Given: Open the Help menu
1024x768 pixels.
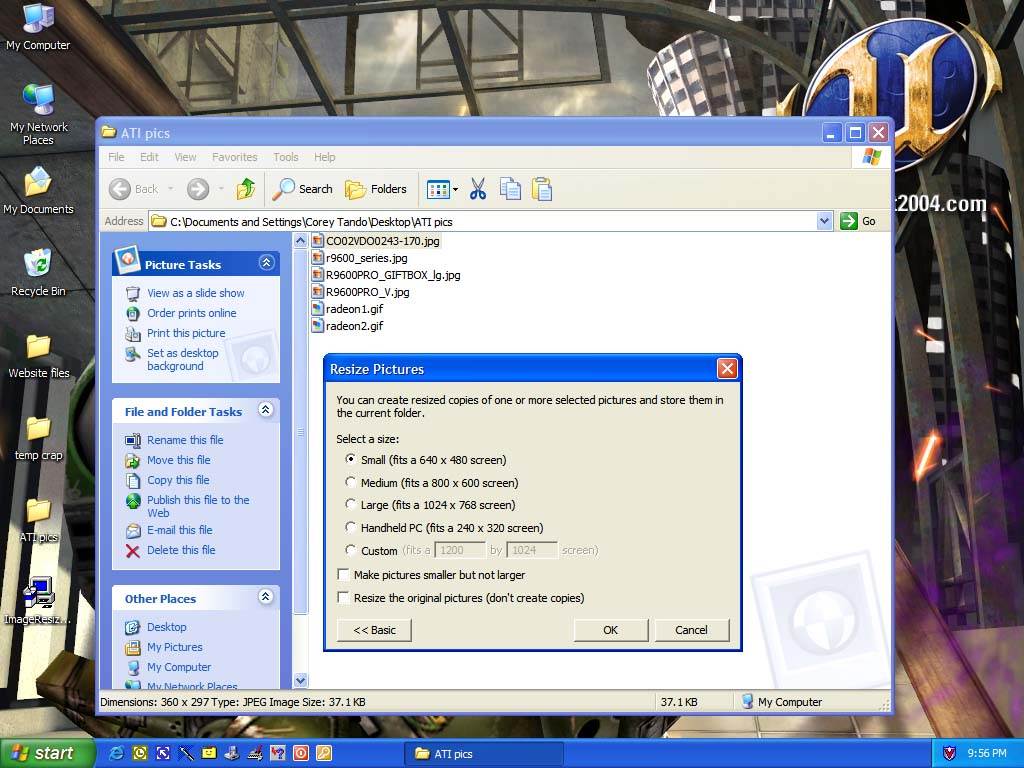Looking at the screenshot, I should pos(325,157).
